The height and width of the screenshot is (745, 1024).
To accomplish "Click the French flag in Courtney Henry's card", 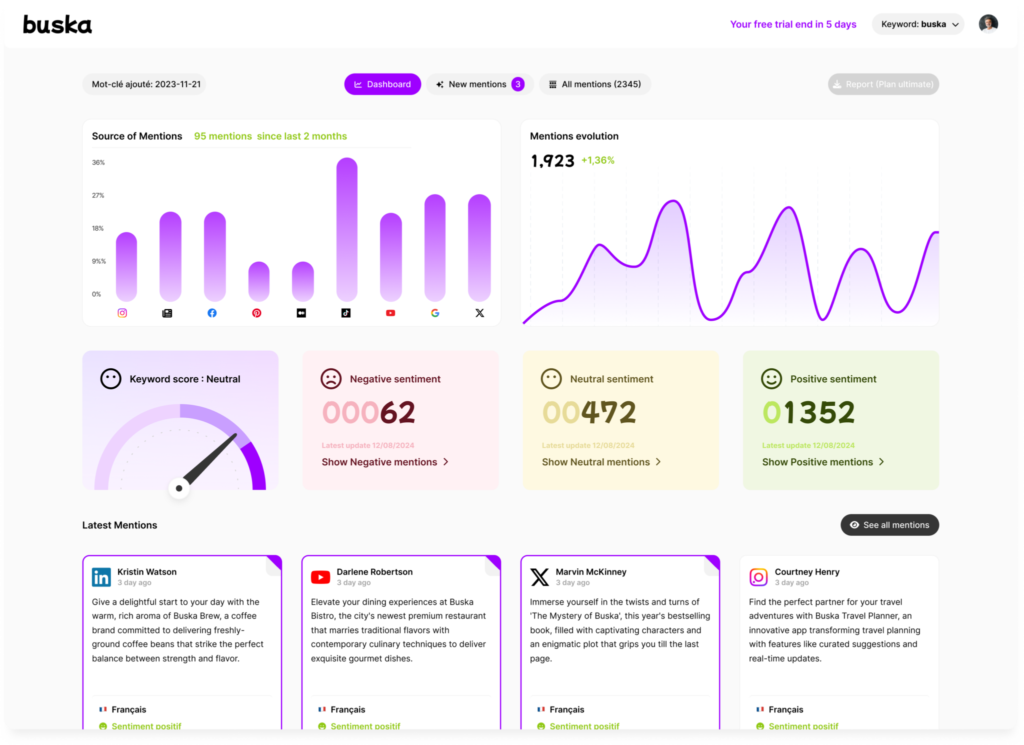I will pos(760,709).
